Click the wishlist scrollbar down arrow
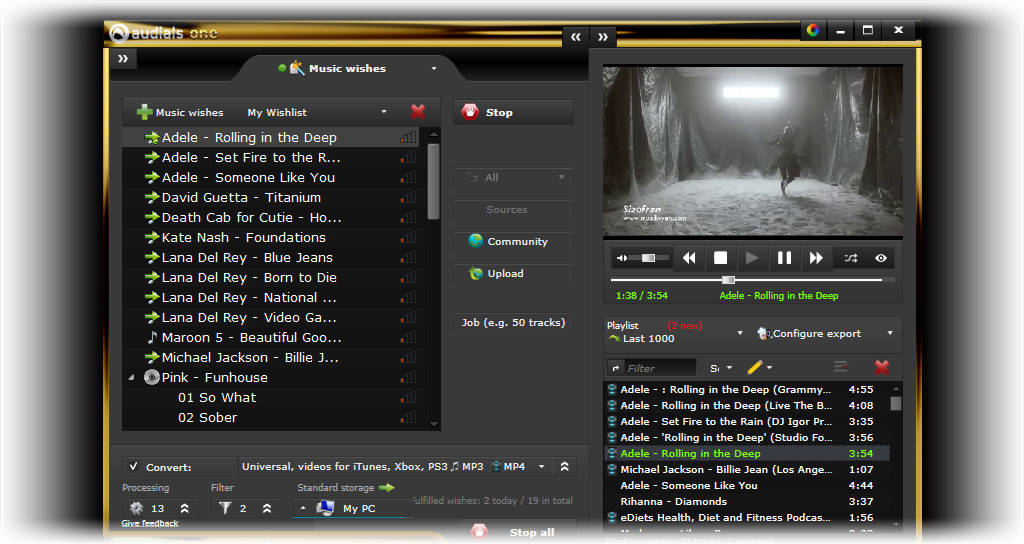 tap(434, 424)
